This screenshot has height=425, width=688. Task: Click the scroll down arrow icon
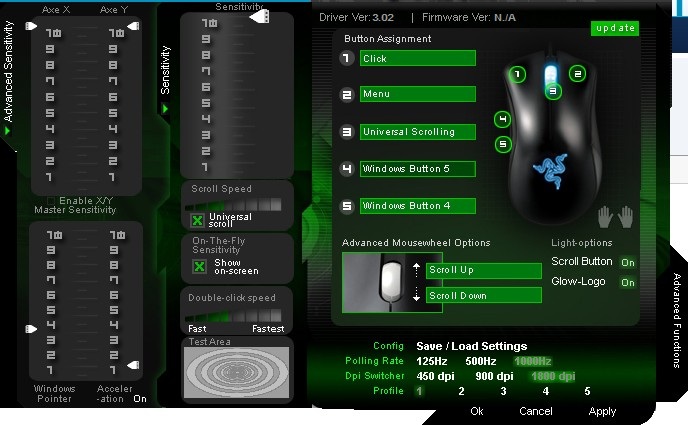click(416, 295)
